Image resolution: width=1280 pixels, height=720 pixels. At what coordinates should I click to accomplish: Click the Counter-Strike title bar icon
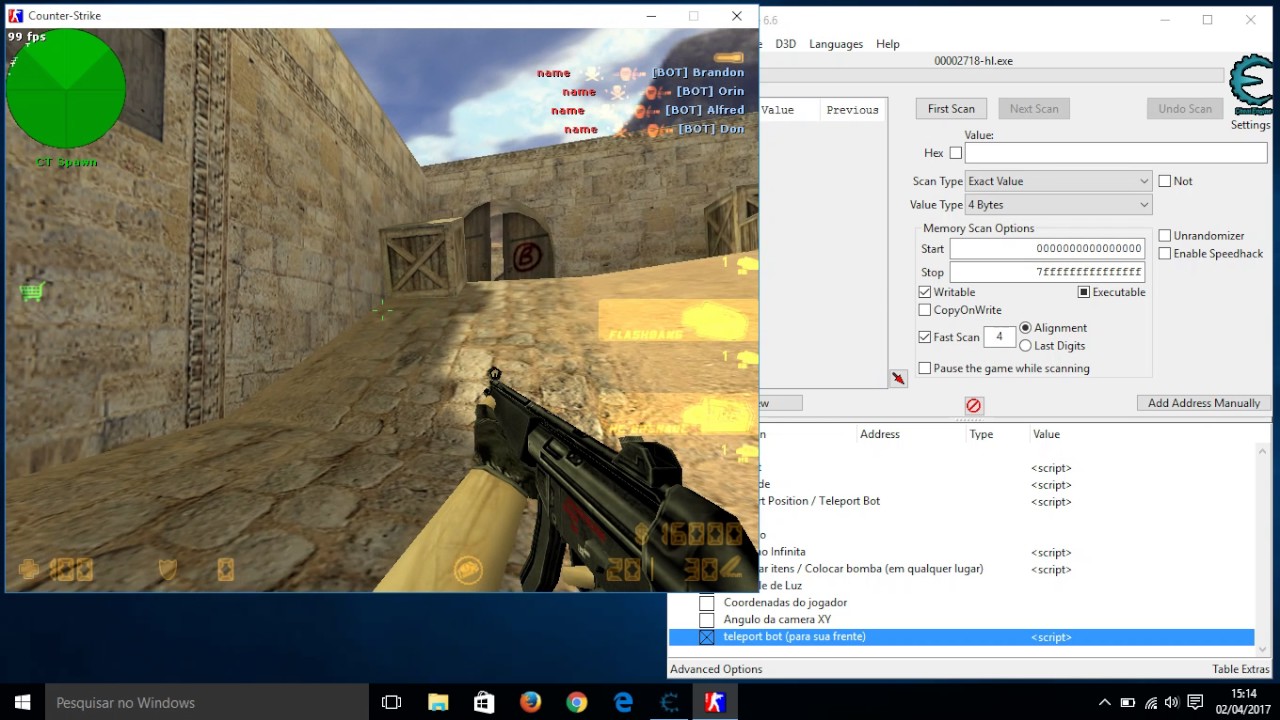tap(16, 15)
